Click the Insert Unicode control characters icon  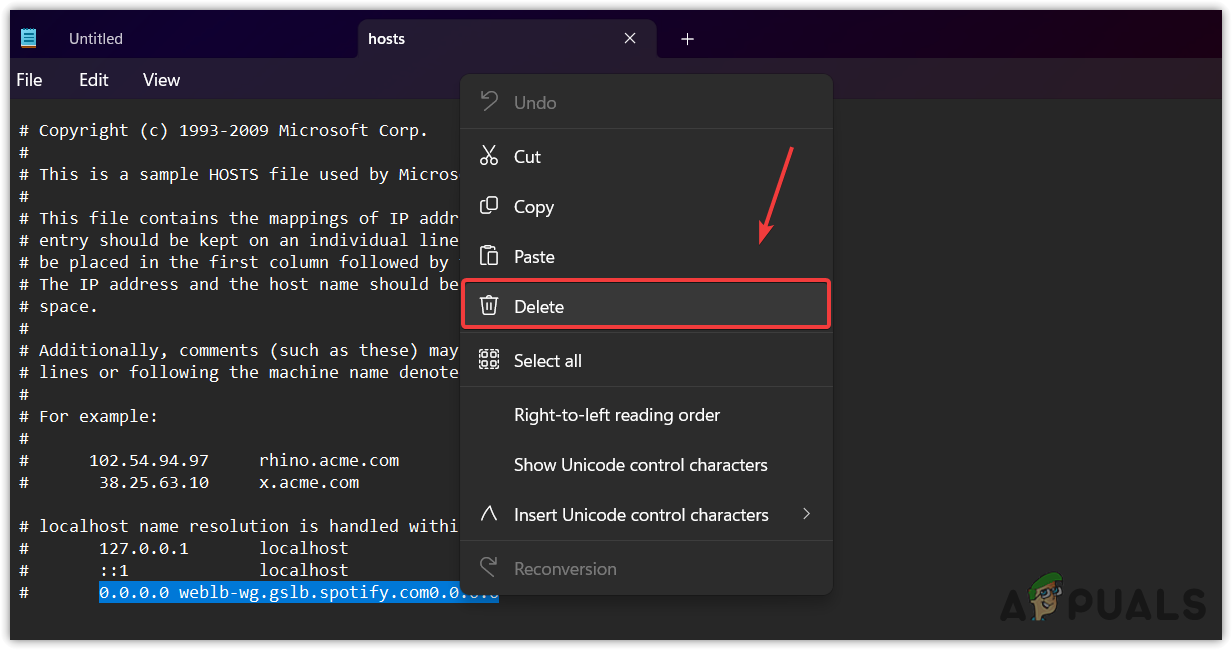[x=489, y=514]
